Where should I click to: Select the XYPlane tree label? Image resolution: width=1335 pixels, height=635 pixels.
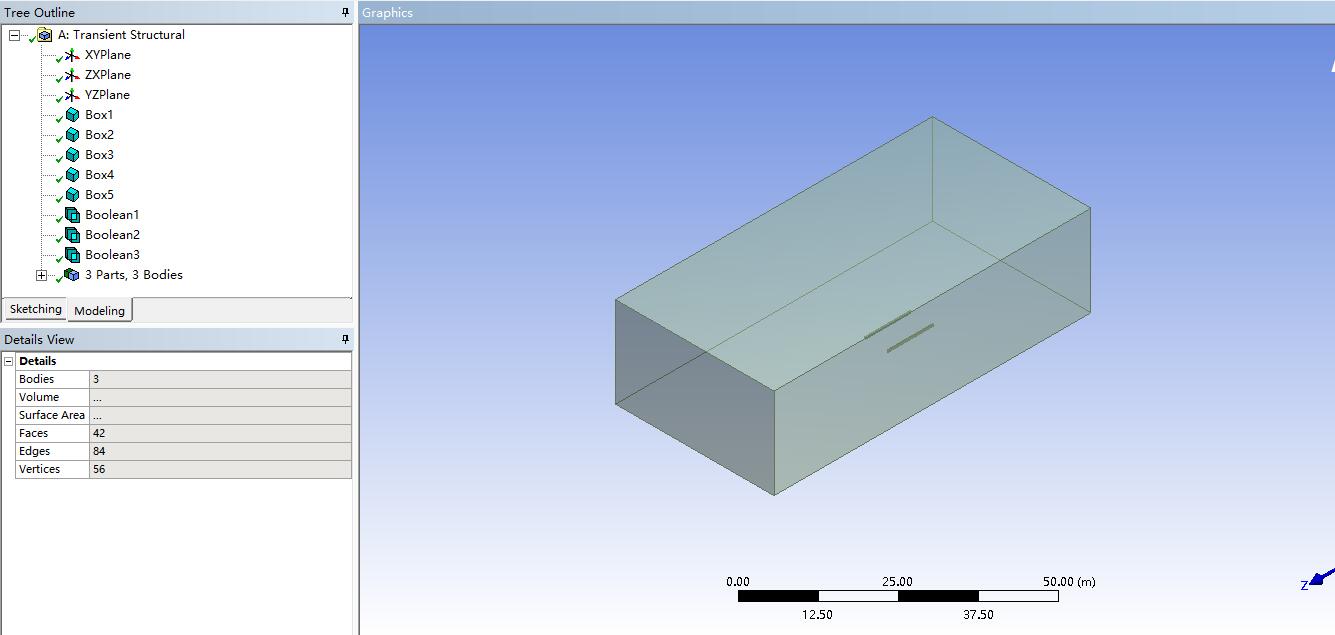point(108,55)
